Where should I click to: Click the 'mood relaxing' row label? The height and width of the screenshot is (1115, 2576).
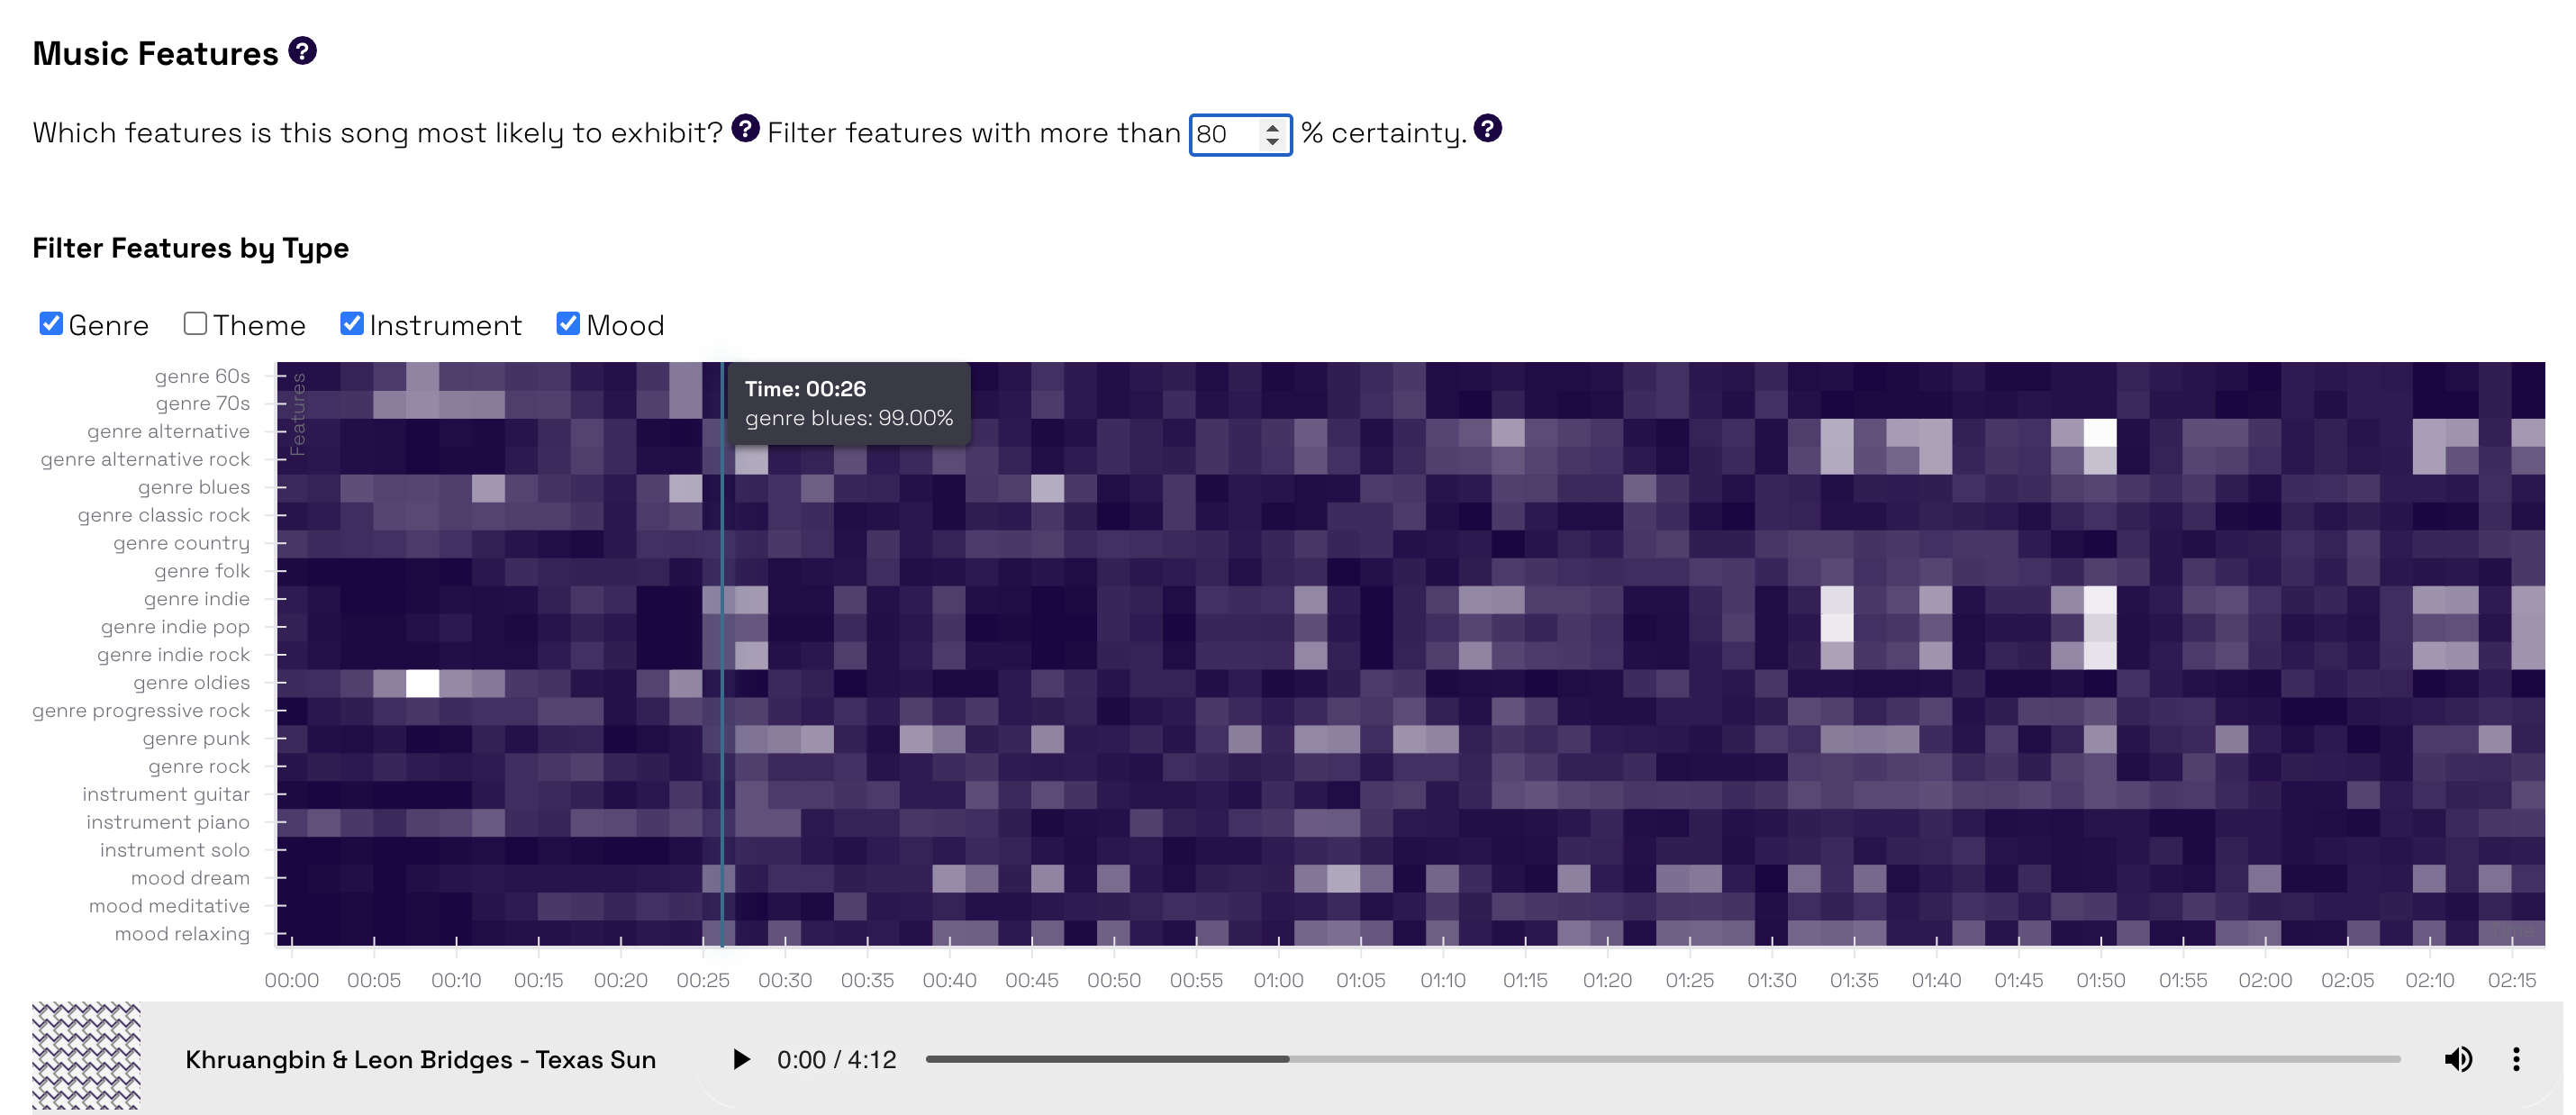pyautogui.click(x=182, y=934)
